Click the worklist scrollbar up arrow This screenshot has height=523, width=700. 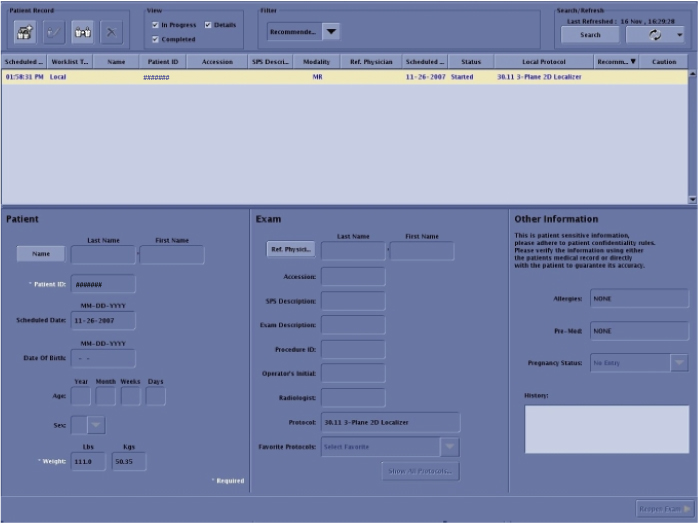coord(693,75)
